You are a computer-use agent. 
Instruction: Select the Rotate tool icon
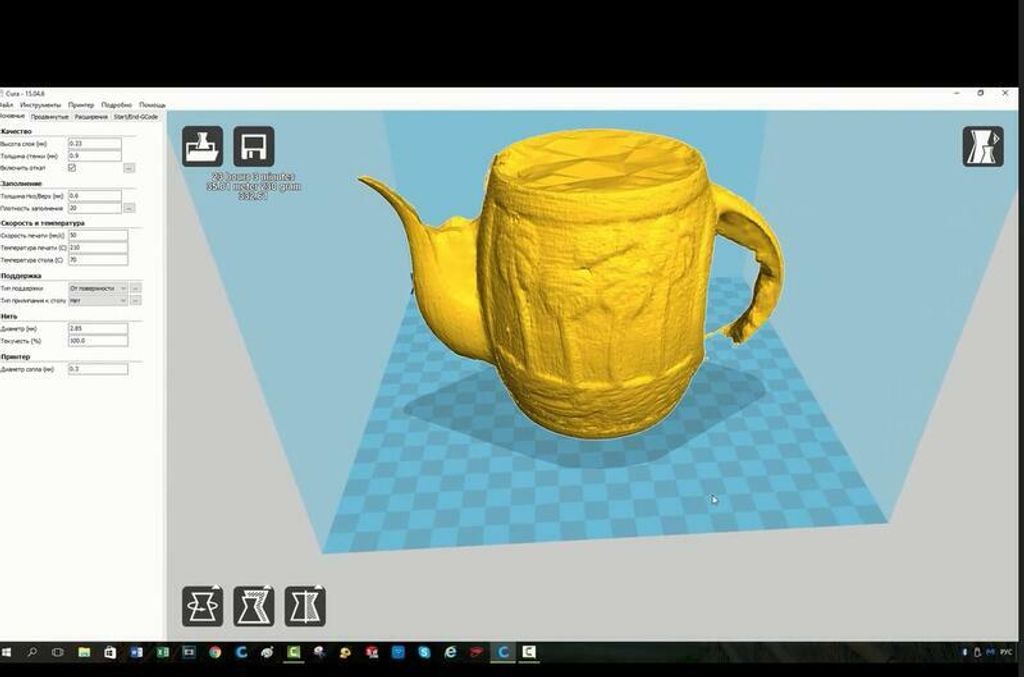202,606
